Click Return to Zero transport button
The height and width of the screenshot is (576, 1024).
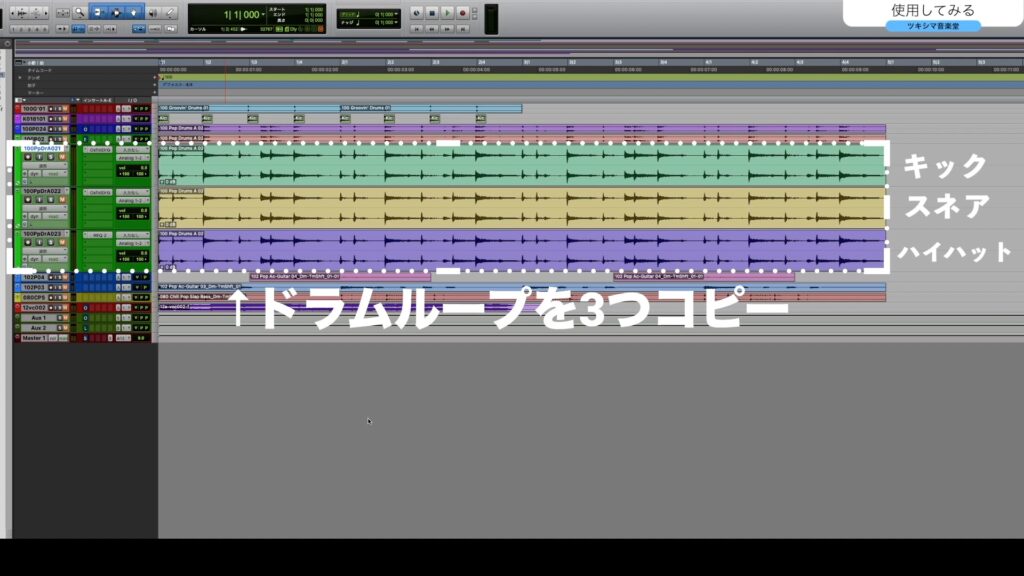point(416,29)
